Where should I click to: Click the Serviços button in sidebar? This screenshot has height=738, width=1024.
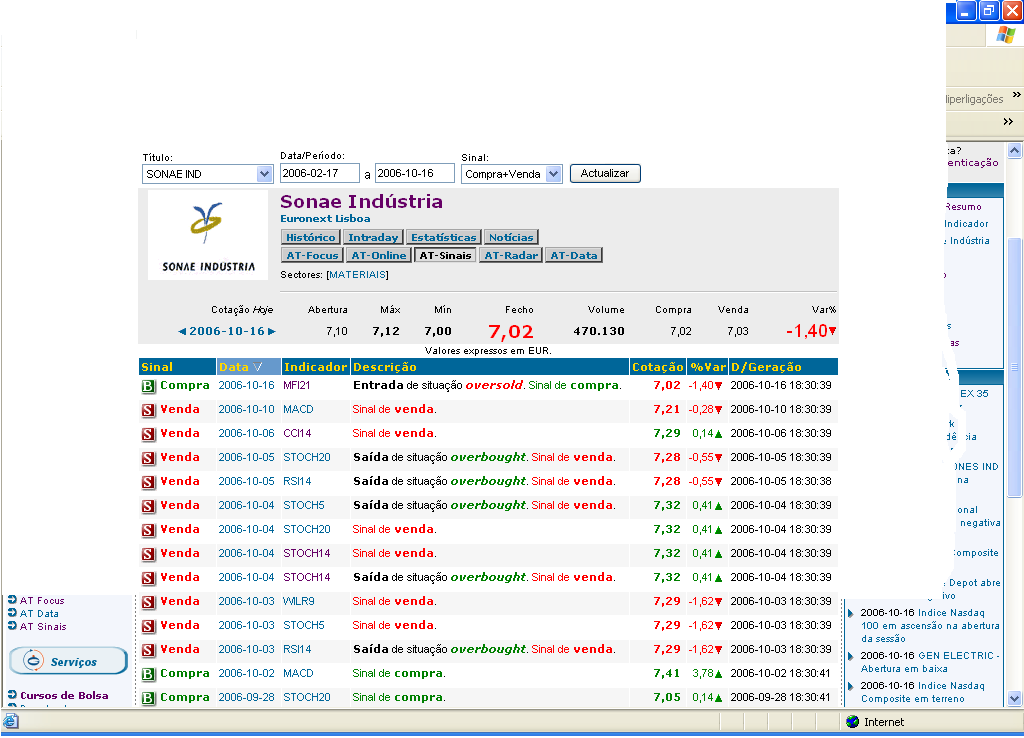click(x=69, y=661)
